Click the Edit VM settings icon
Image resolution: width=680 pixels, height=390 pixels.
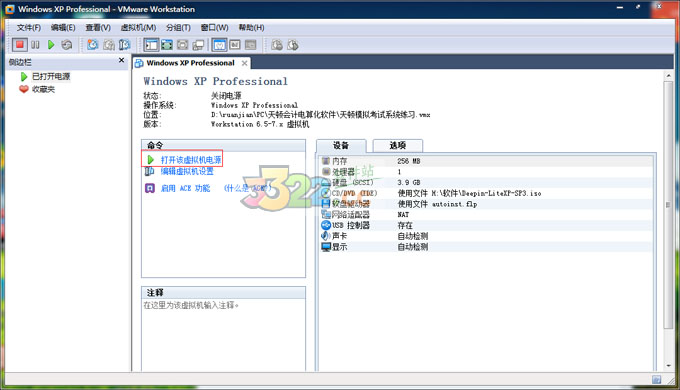(150, 171)
